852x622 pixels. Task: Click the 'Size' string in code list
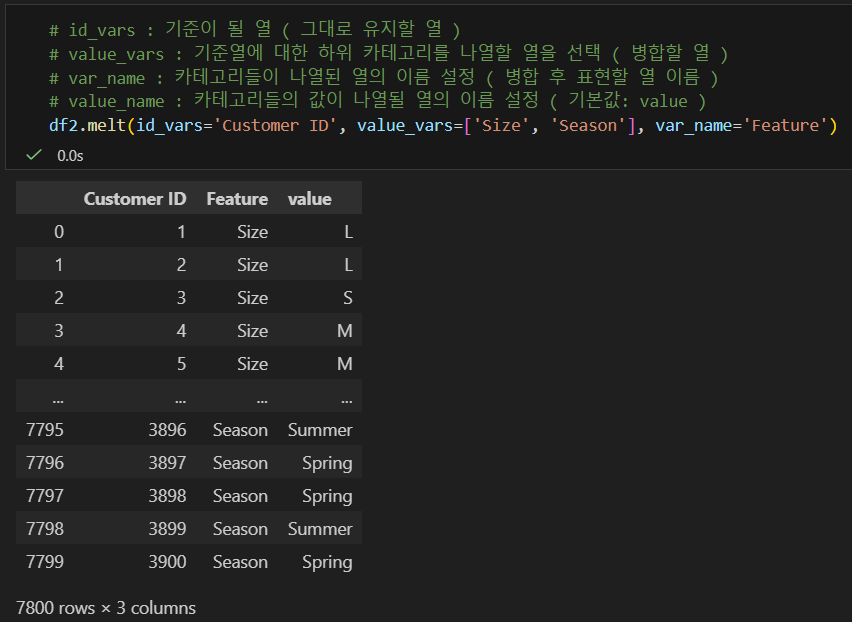[x=502, y=125]
